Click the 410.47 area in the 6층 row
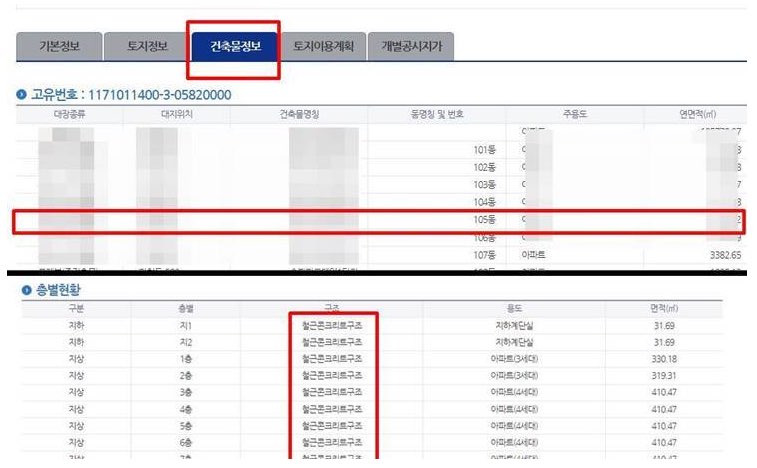757x468 pixels. [x=664, y=443]
